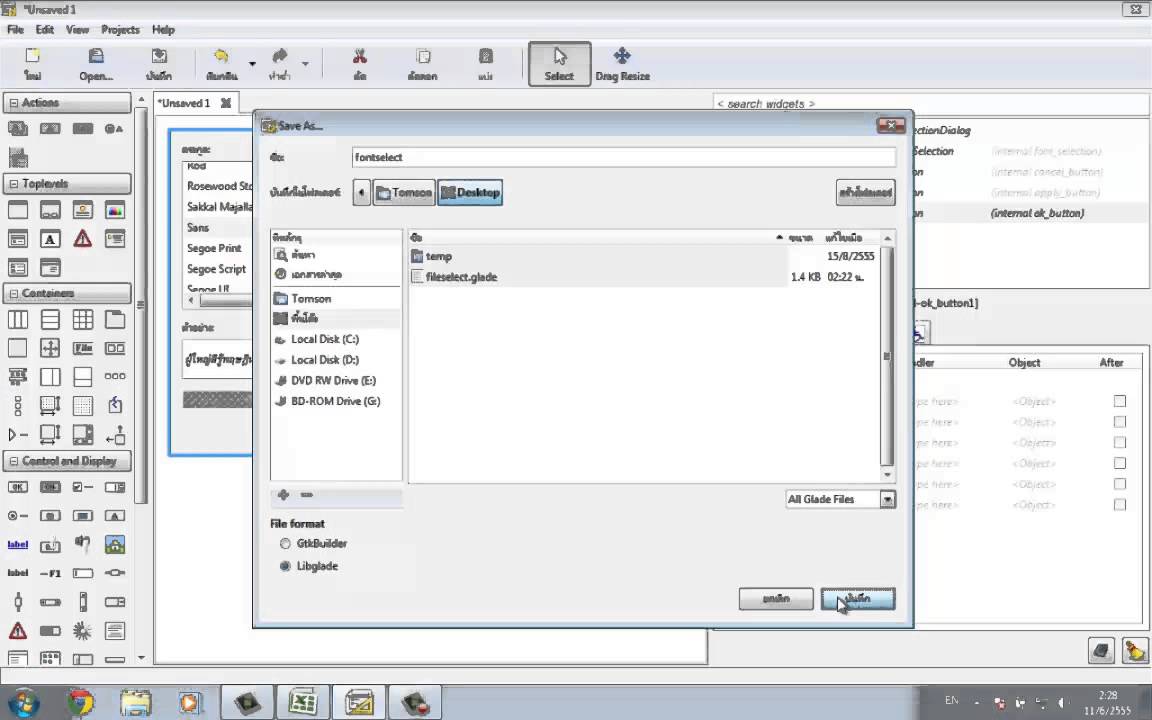This screenshot has height=720, width=1152.
Task: Open the All Glade Files filter dropdown
Action: click(840, 500)
